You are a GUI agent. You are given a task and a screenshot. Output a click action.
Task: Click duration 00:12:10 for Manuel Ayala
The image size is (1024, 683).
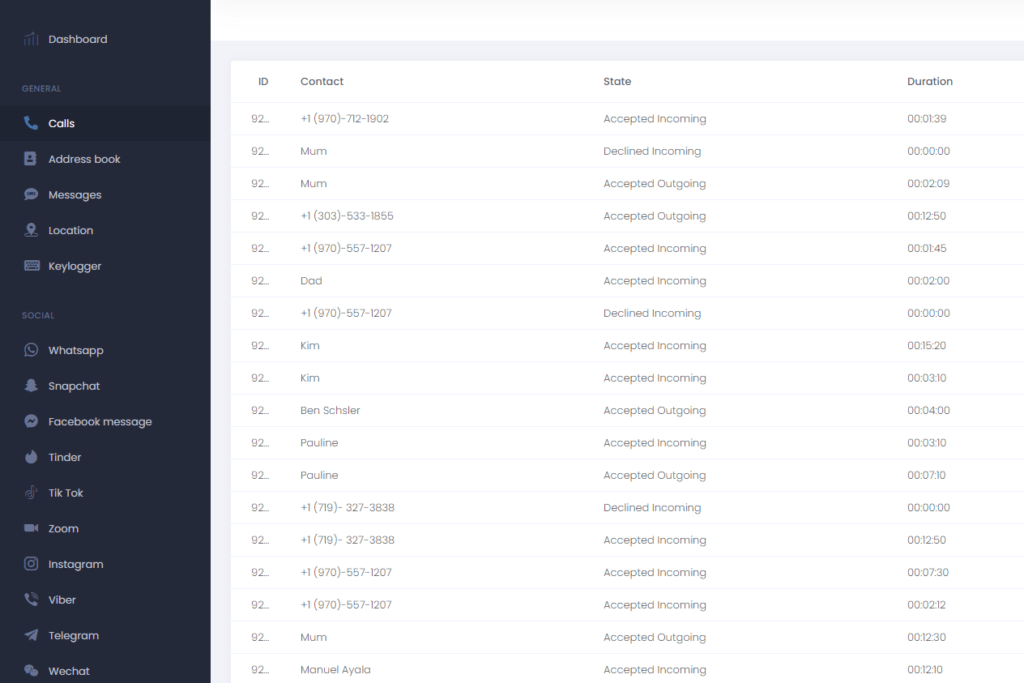tap(925, 669)
